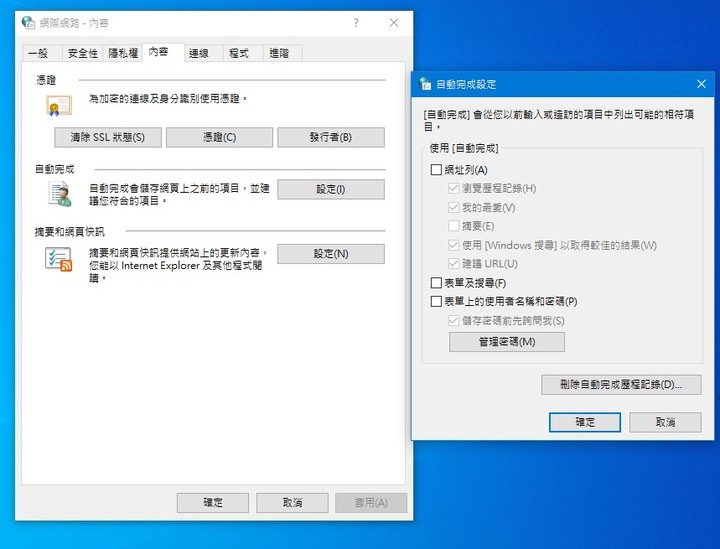Click the 摘要和網頁快訊 section heading
The height and width of the screenshot is (549, 720).
(69, 232)
